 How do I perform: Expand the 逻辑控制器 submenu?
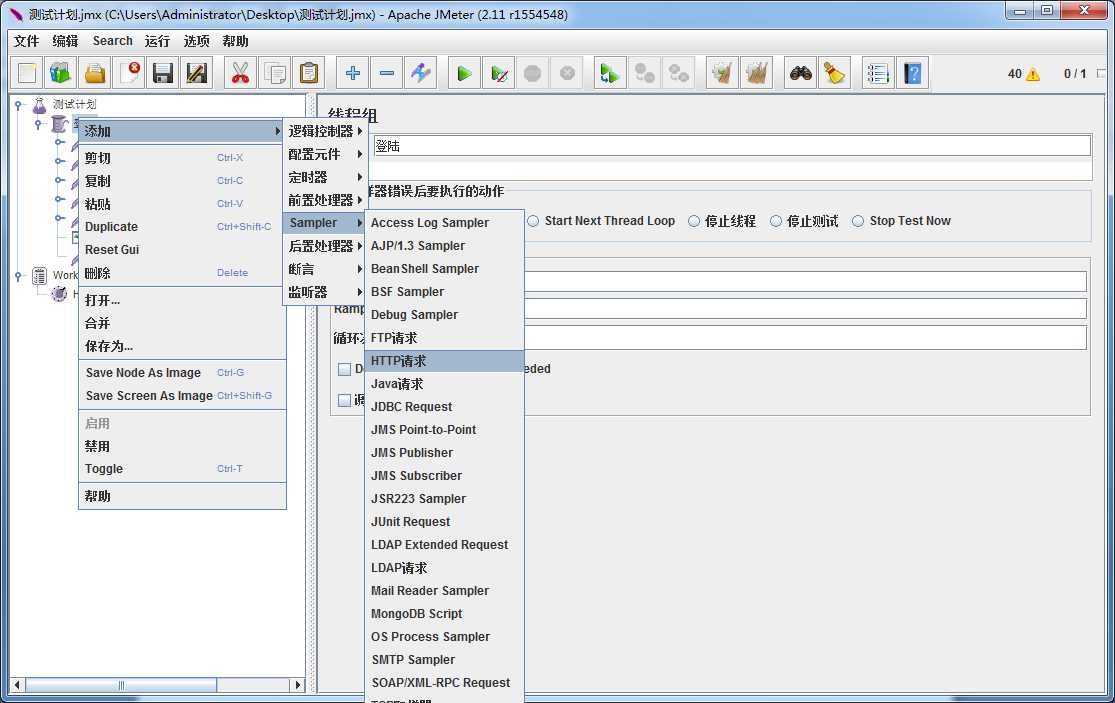(324, 131)
